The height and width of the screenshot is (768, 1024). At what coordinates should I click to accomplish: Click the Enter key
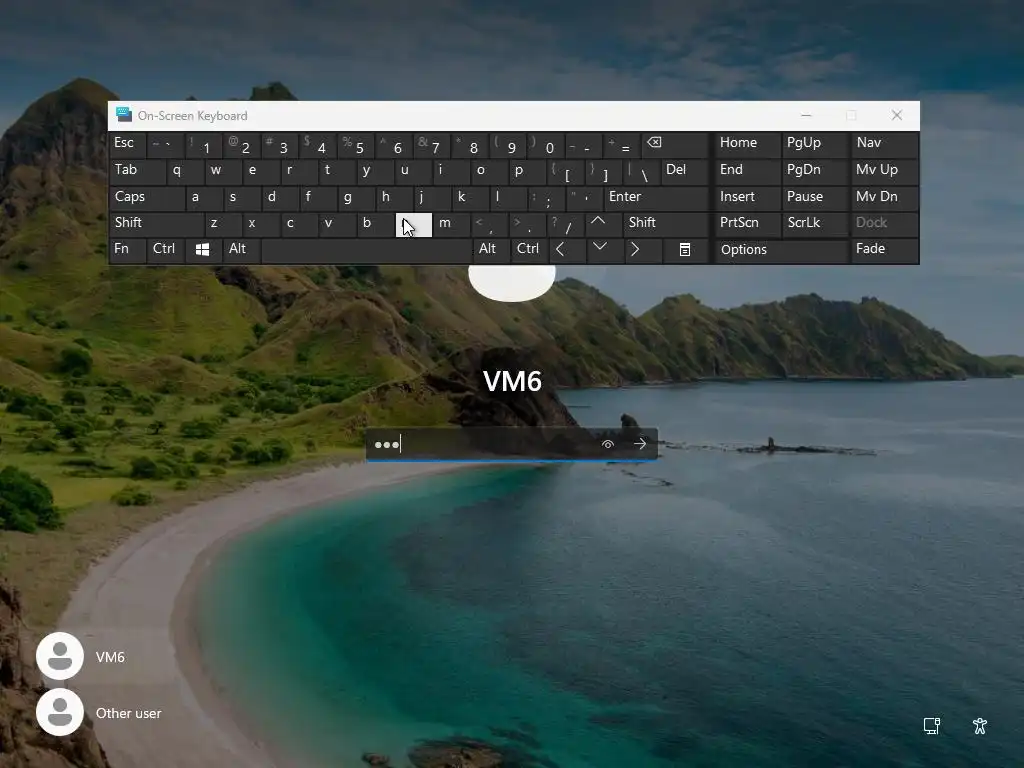[656, 198]
